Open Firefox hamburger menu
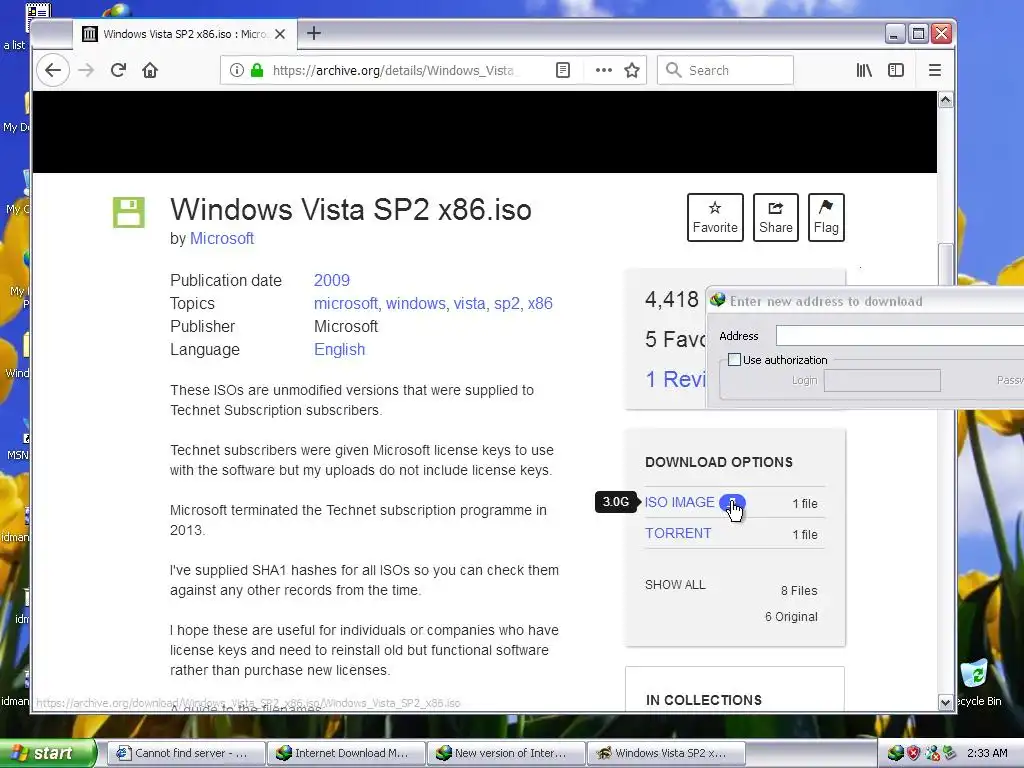1024x768 pixels. [x=935, y=70]
